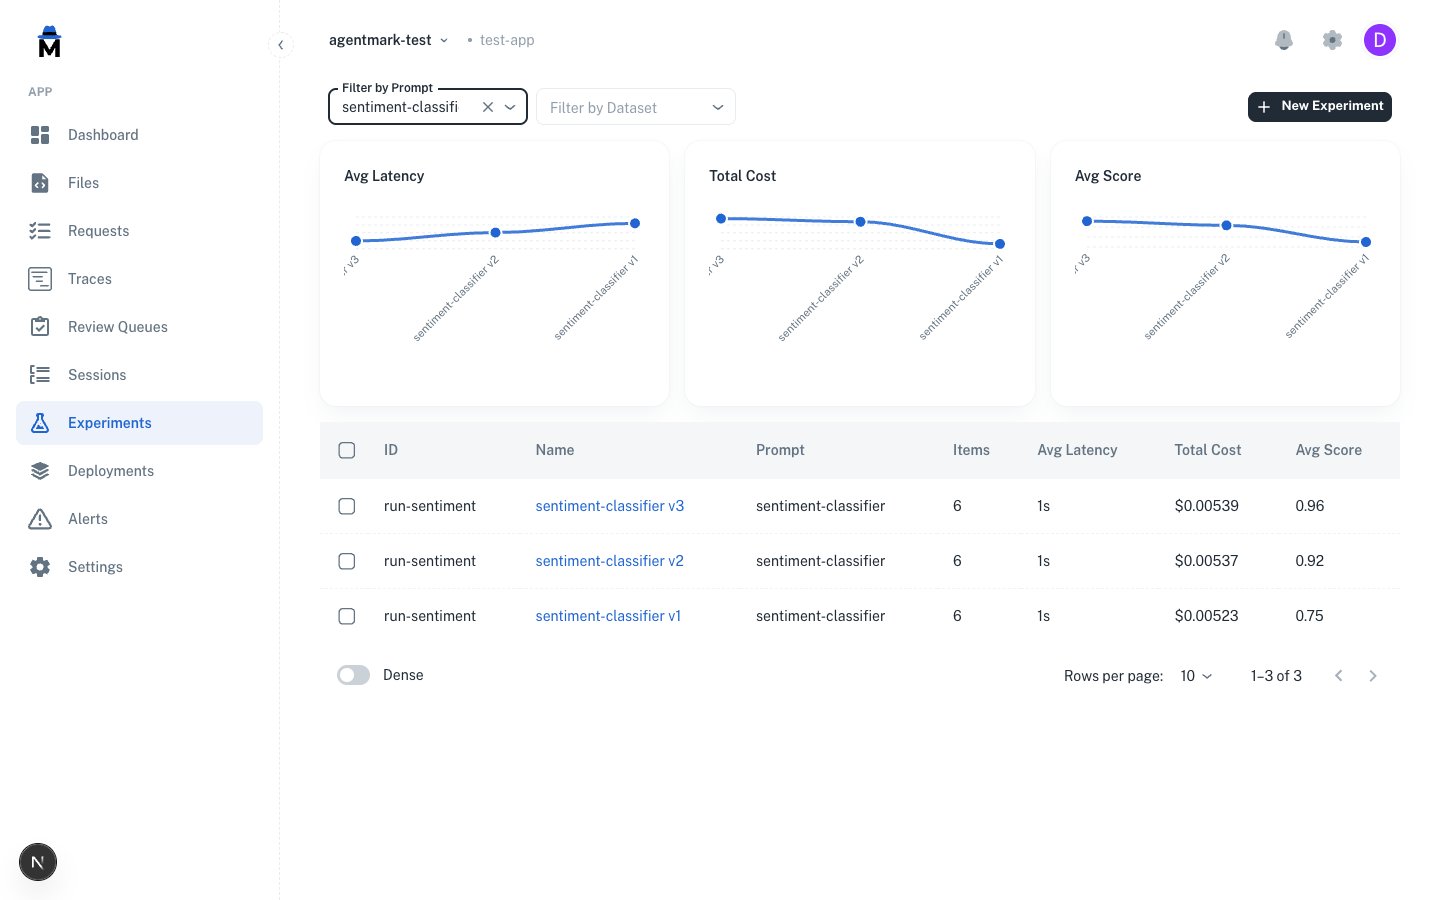Open the sentiment-classifier v1 experiment link

(608, 616)
